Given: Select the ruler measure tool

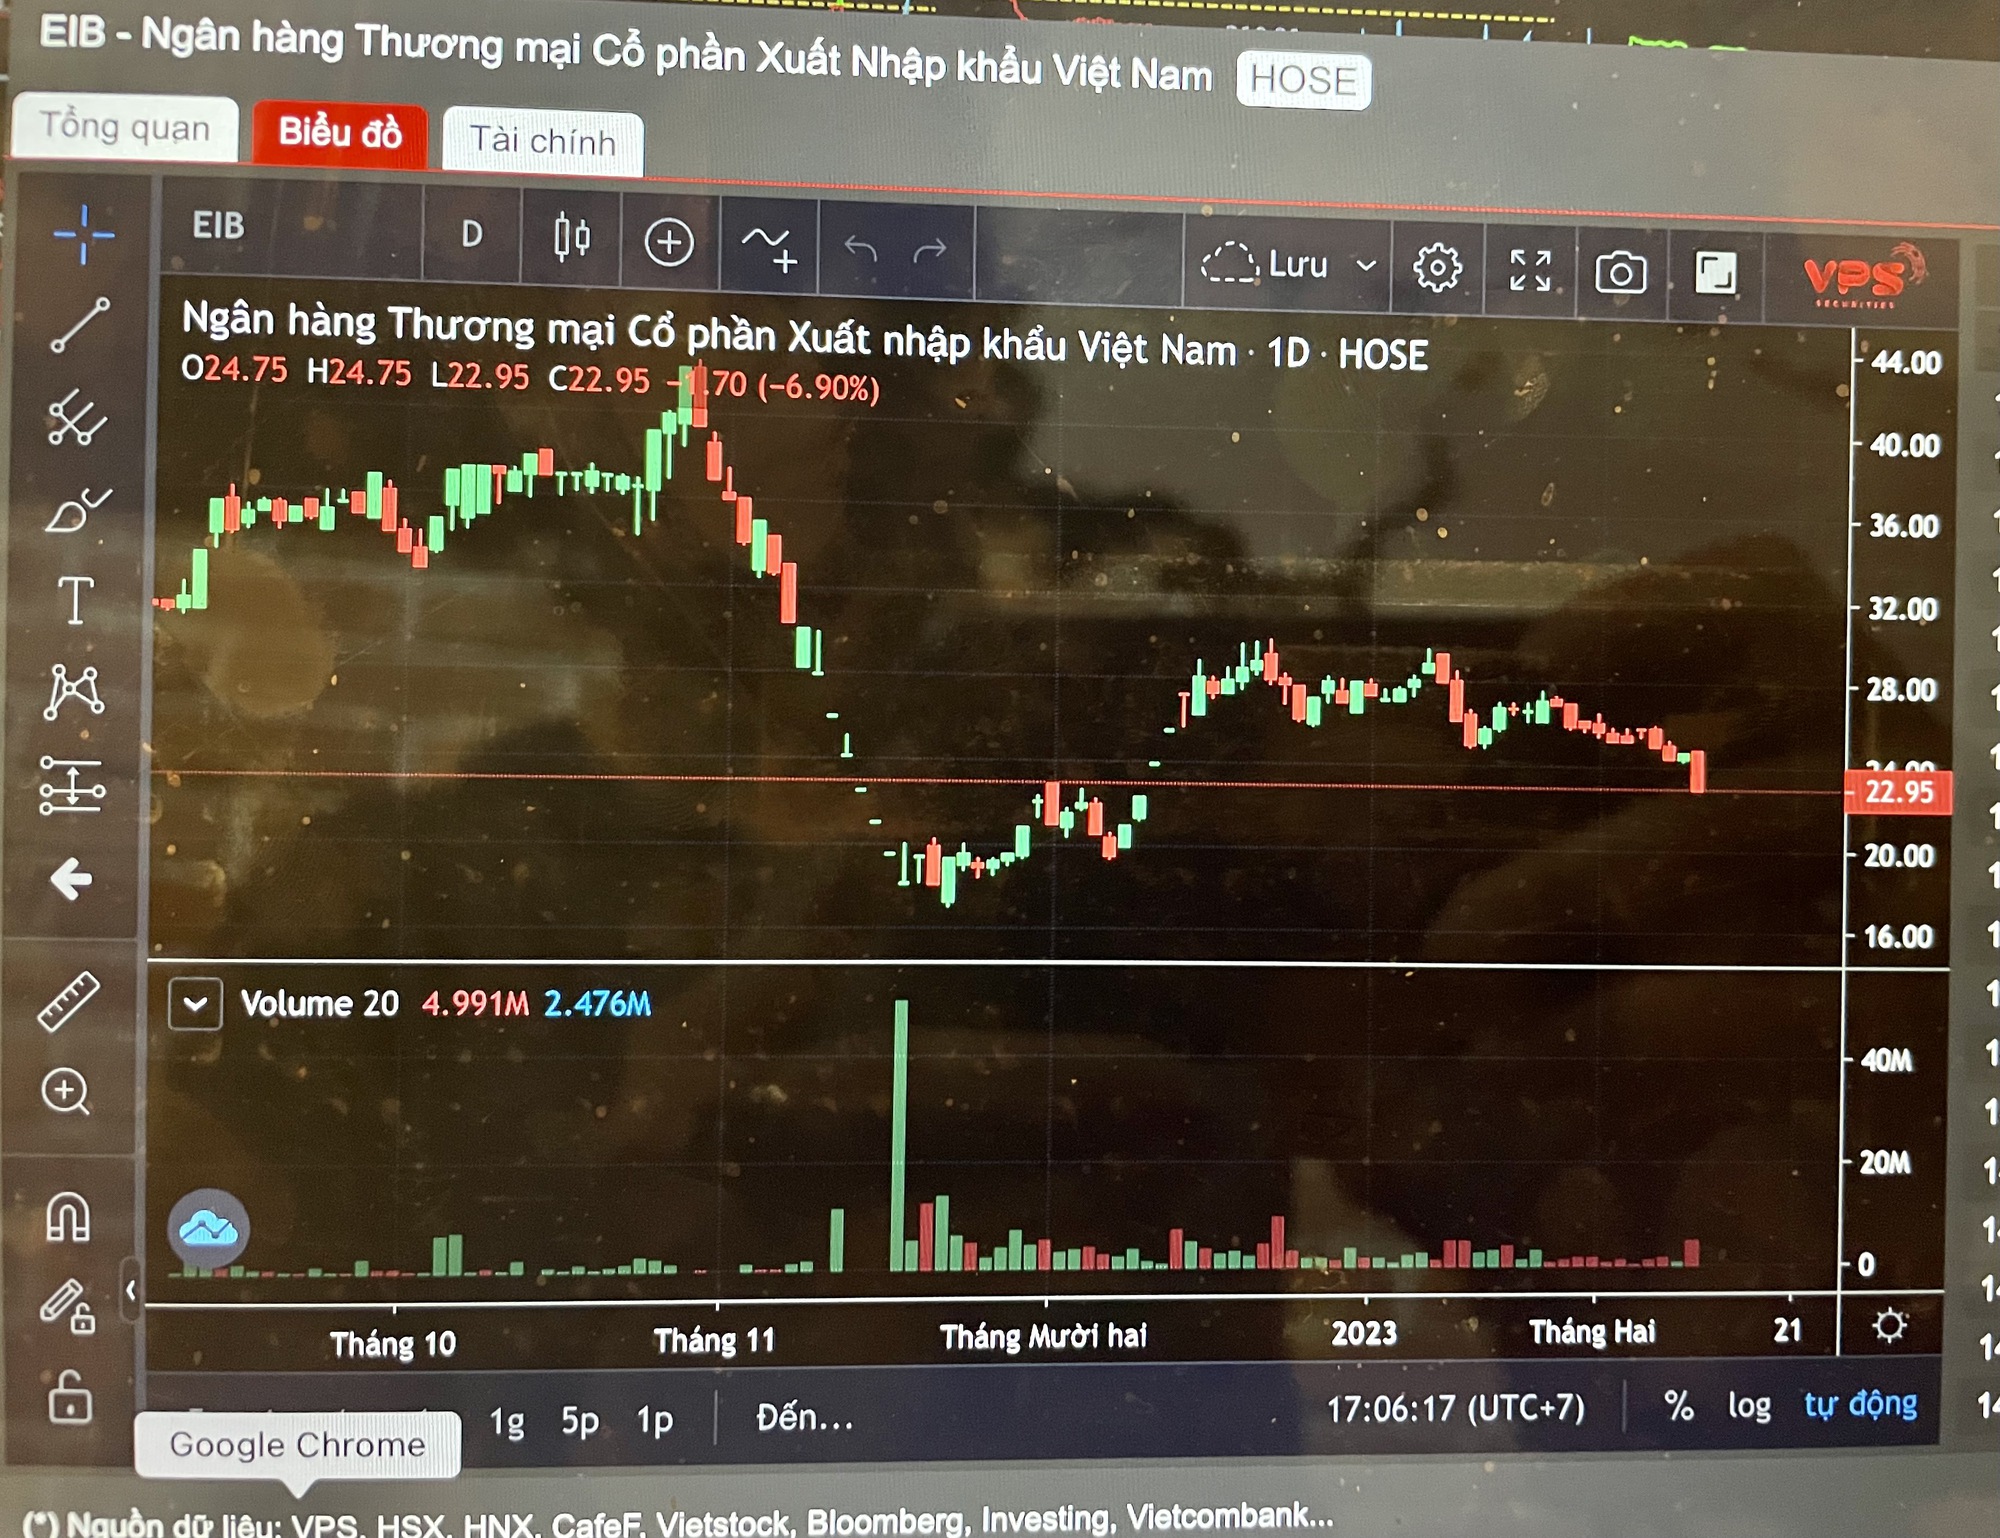Looking at the screenshot, I should click(68, 1001).
